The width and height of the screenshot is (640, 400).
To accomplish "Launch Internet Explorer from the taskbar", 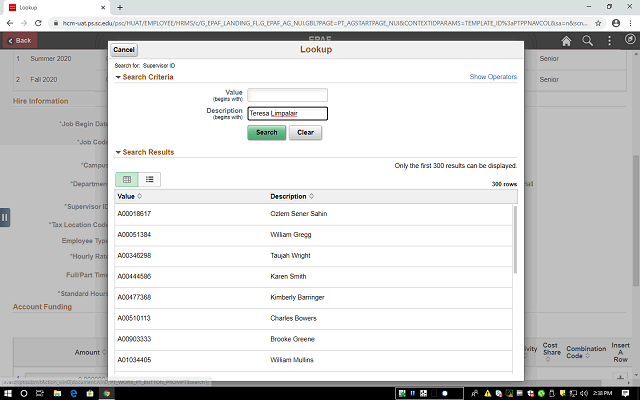I will [73, 393].
